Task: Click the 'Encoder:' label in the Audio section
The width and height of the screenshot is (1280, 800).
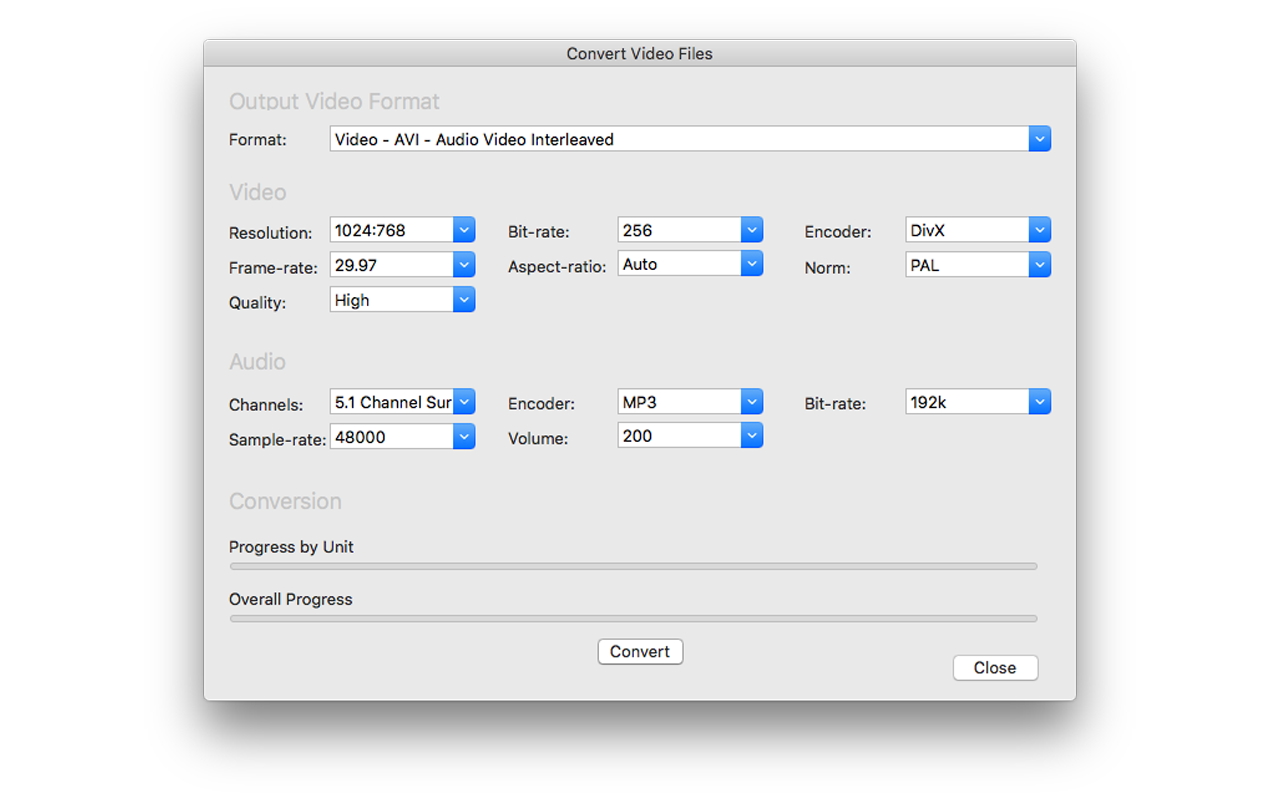Action: pyautogui.click(x=541, y=404)
